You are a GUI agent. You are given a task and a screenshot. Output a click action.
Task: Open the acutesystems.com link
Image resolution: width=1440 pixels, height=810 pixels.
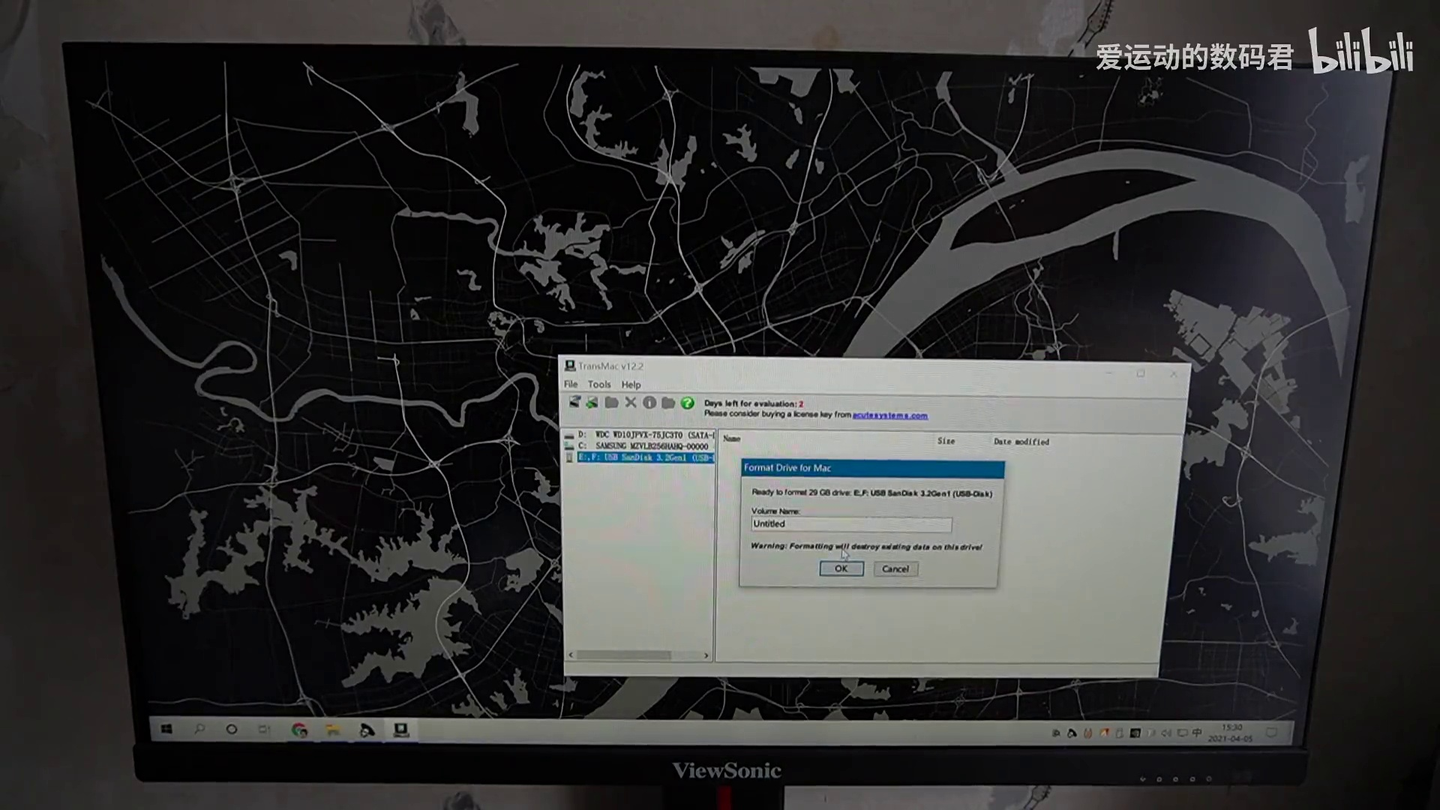click(x=890, y=415)
